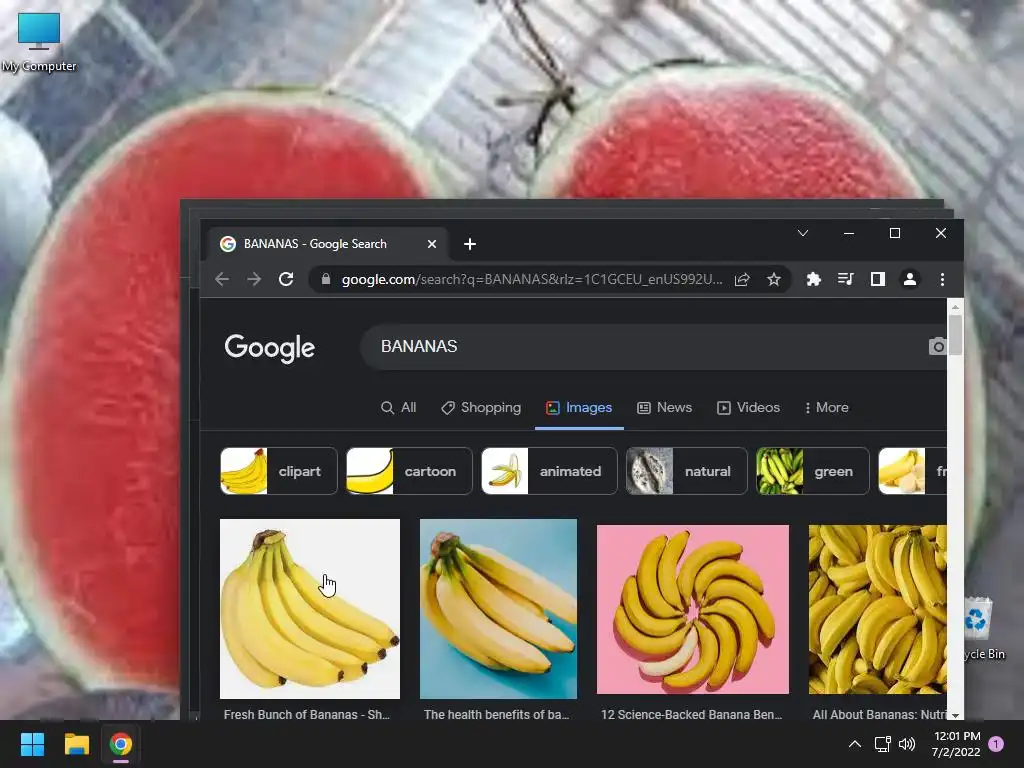
Task: Show hidden system tray icons
Action: tap(855, 744)
